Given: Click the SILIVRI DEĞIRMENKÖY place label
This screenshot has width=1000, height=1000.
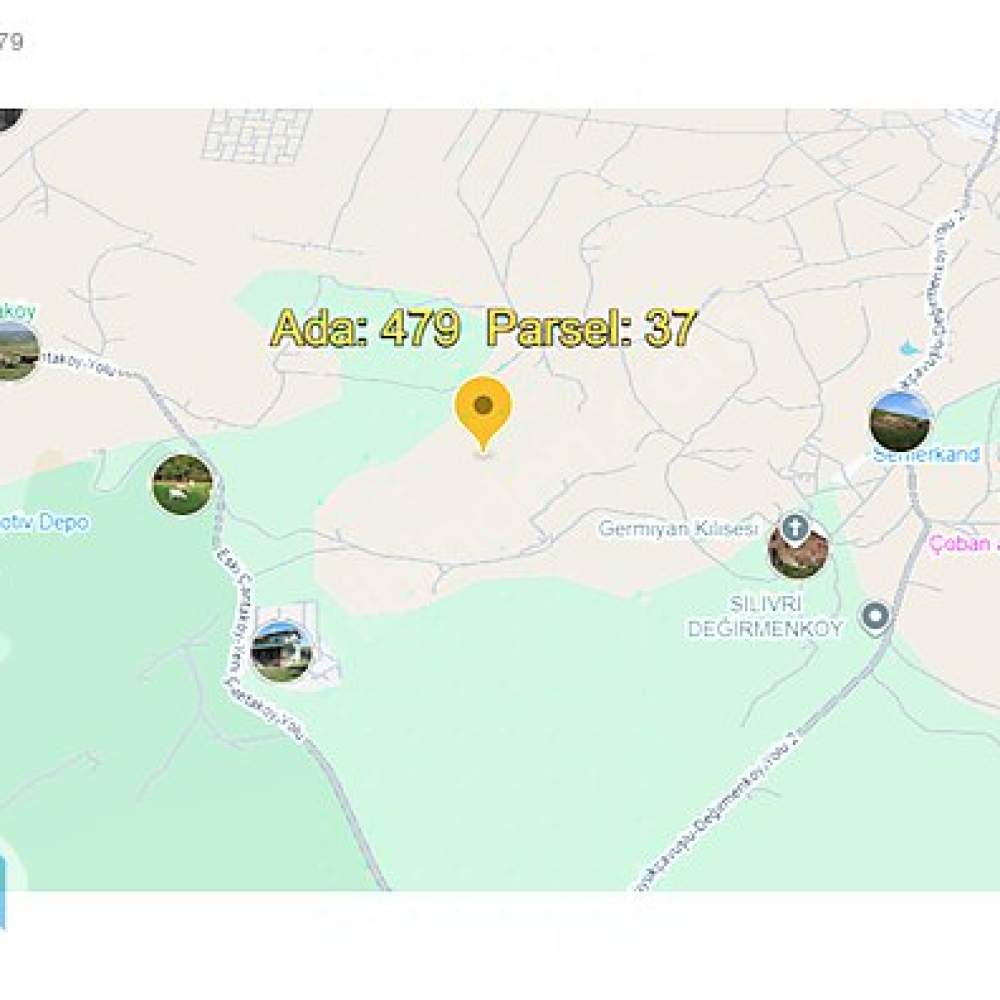Looking at the screenshot, I should click(765, 616).
